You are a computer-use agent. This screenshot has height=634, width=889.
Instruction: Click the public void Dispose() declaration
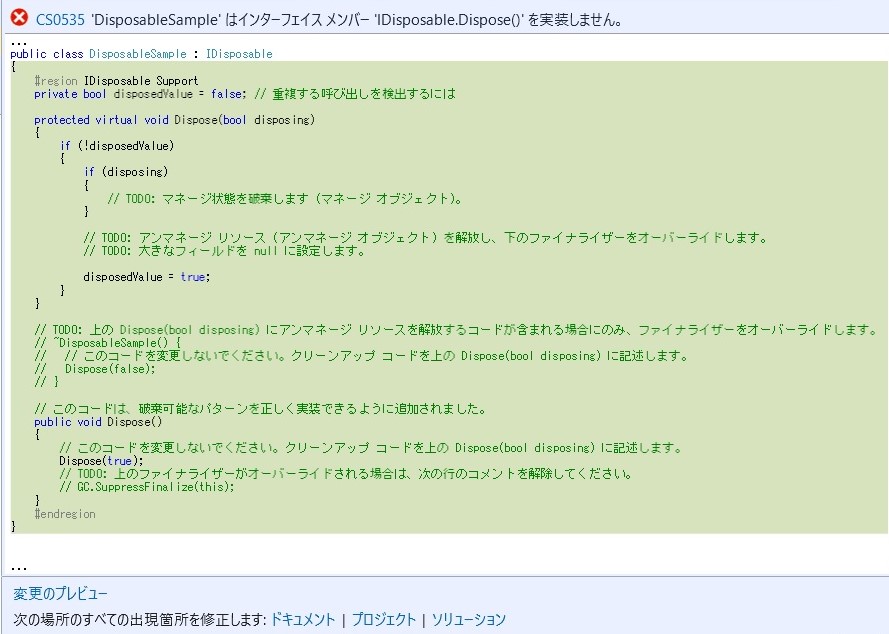tap(98, 421)
